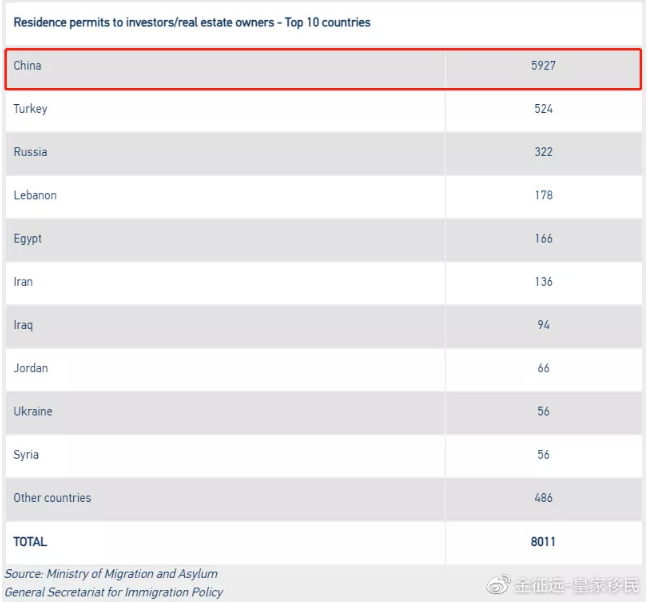Viewport: 649px width, 603px height.
Task: Click the 136 value for Iran
Action: point(543,282)
